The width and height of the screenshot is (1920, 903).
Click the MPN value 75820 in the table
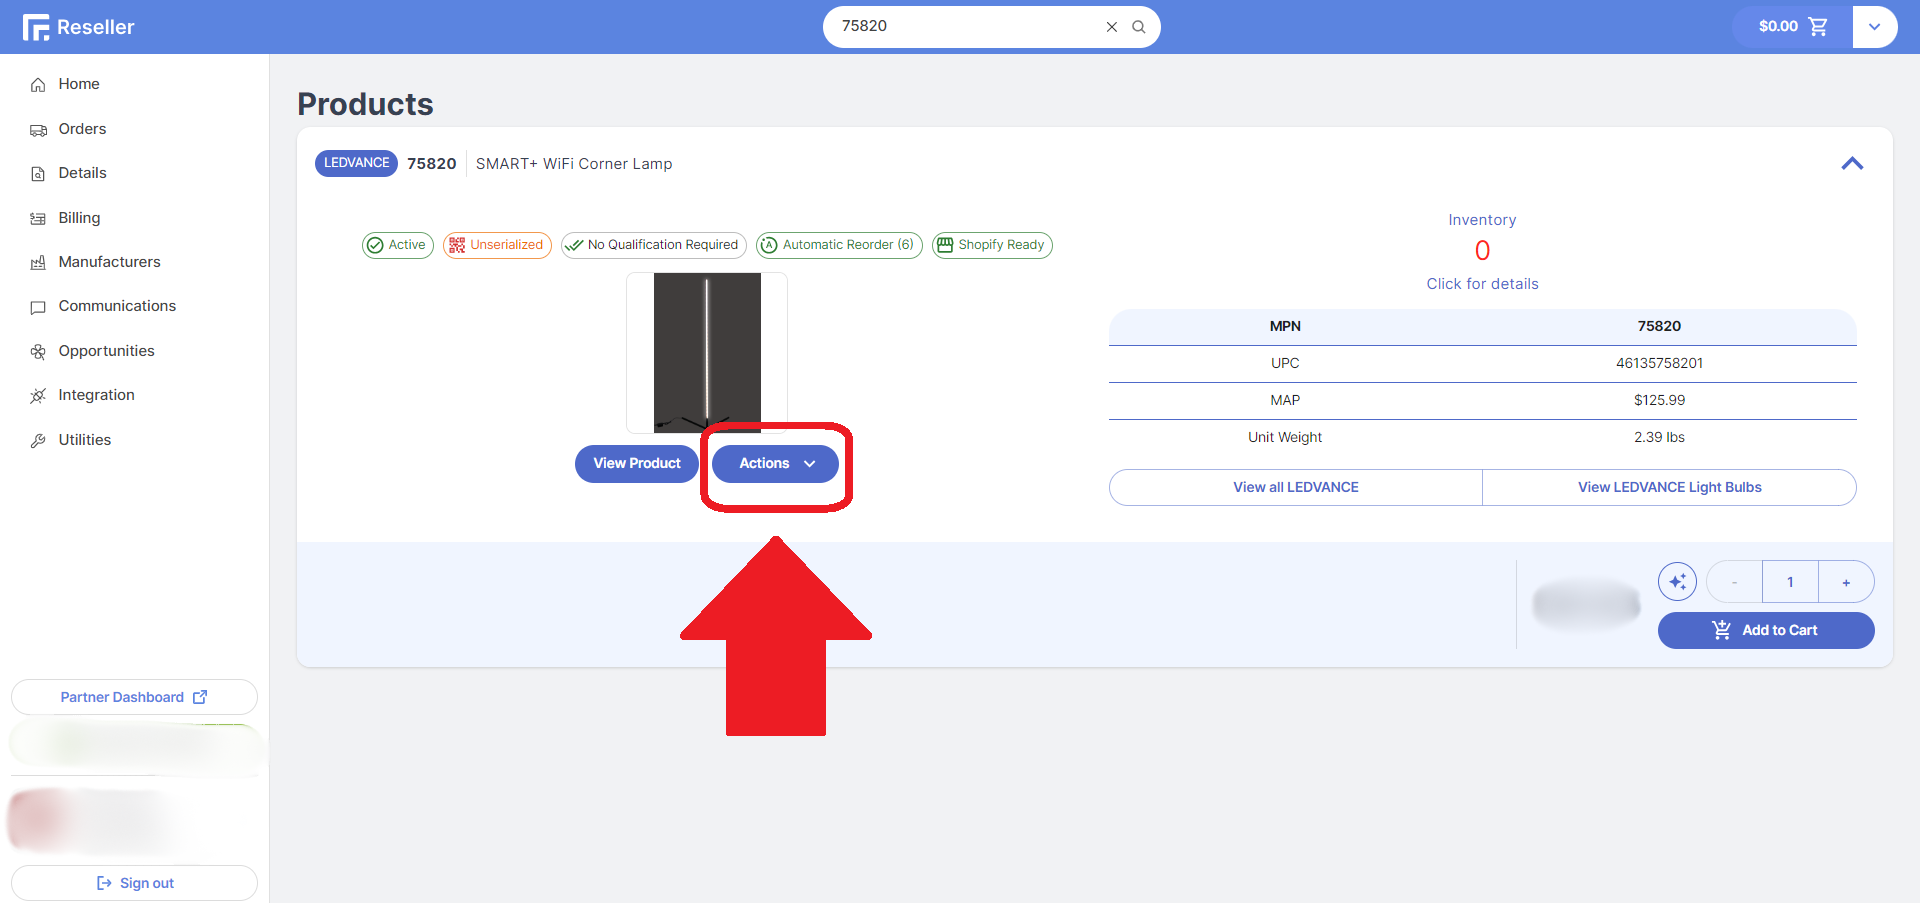(x=1659, y=327)
